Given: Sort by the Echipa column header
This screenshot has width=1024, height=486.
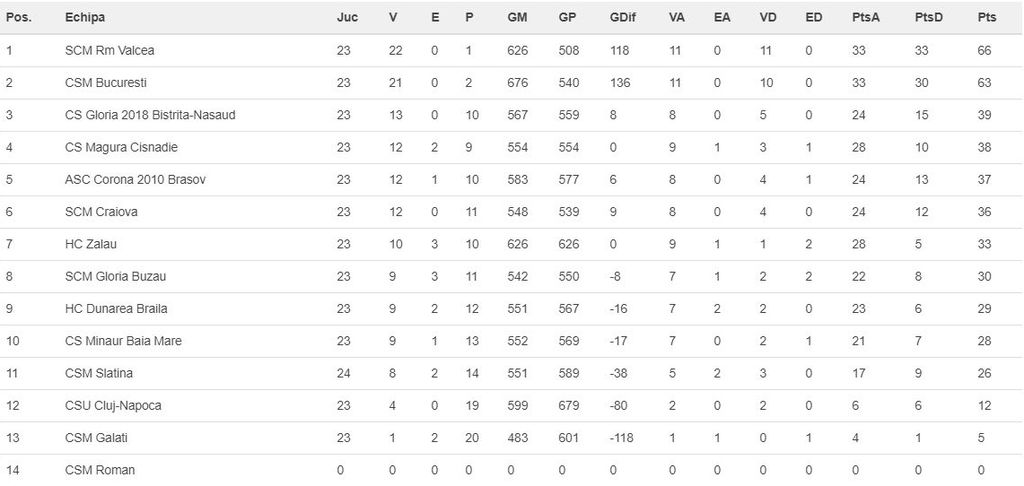Looking at the screenshot, I should pos(85,18).
